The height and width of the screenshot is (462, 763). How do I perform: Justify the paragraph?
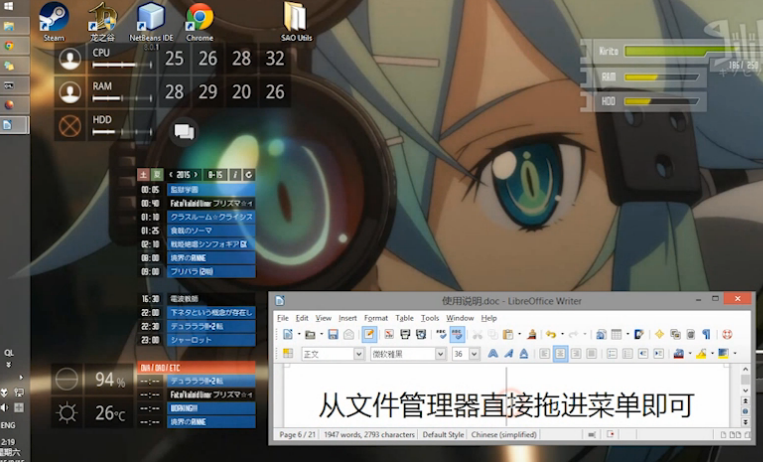[x=591, y=354]
